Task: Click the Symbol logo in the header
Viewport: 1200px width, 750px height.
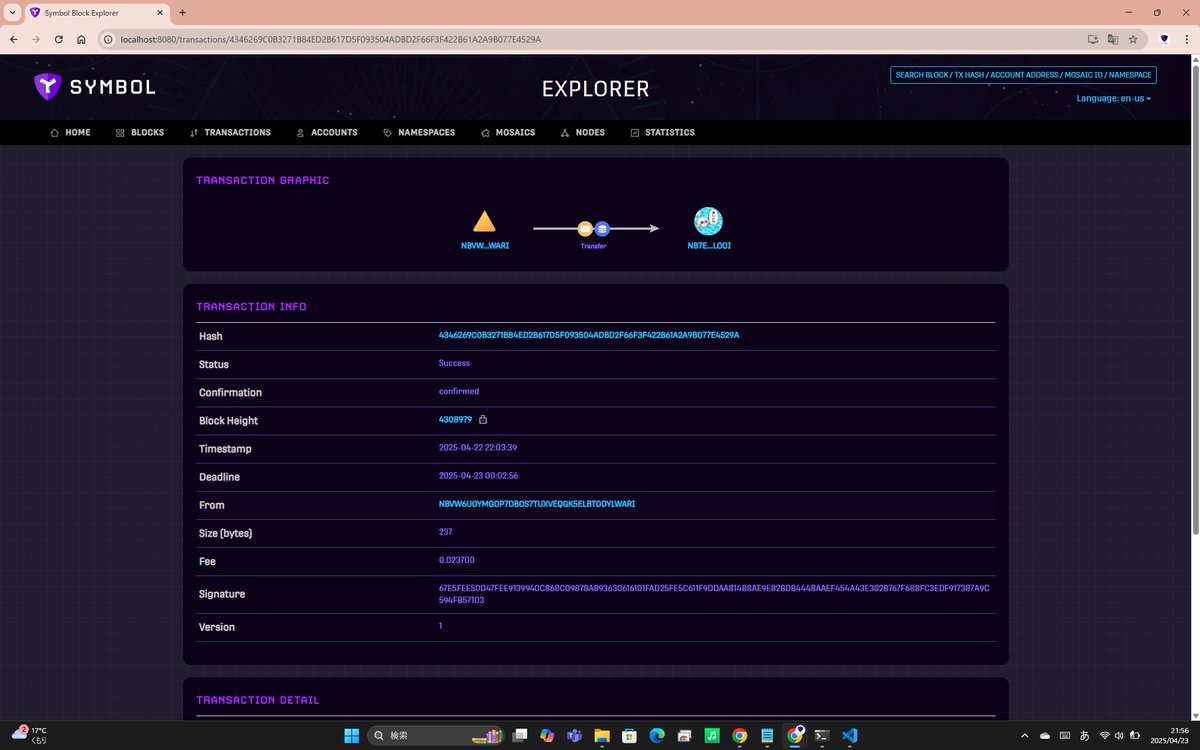Action: click(95, 87)
